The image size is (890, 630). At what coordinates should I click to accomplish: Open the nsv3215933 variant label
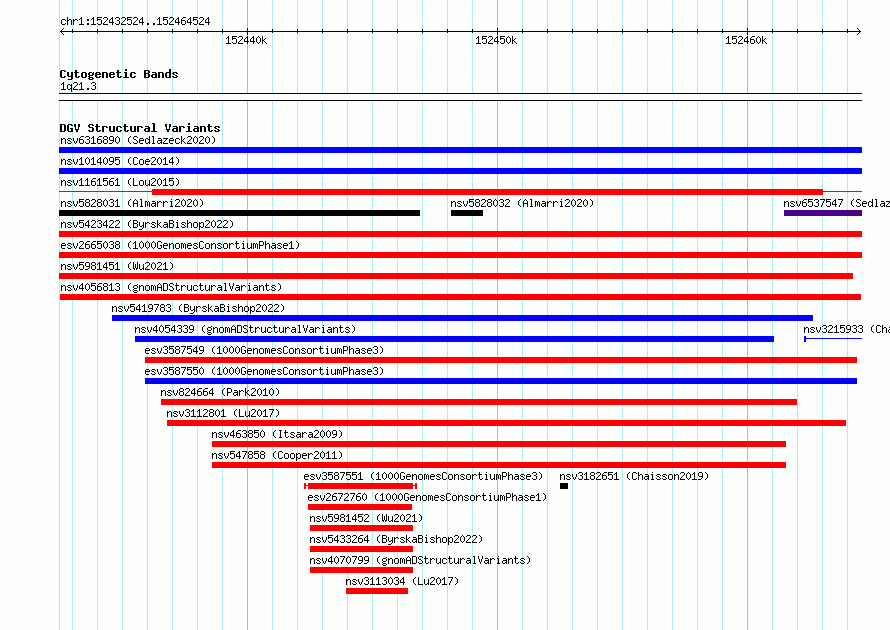tap(846, 329)
